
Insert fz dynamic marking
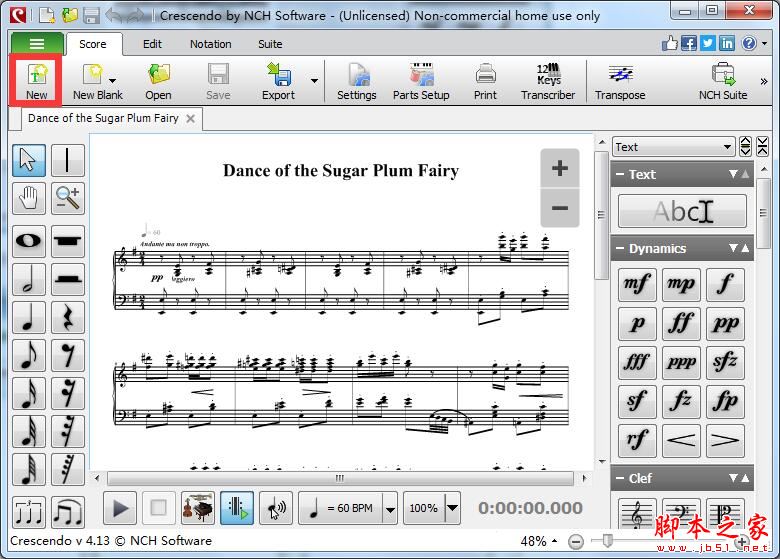681,401
